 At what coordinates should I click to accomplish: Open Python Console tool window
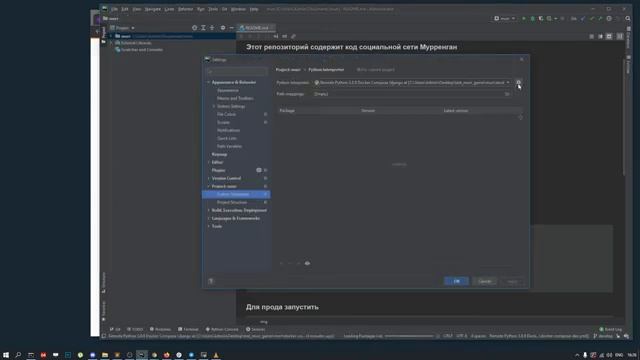[222, 329]
